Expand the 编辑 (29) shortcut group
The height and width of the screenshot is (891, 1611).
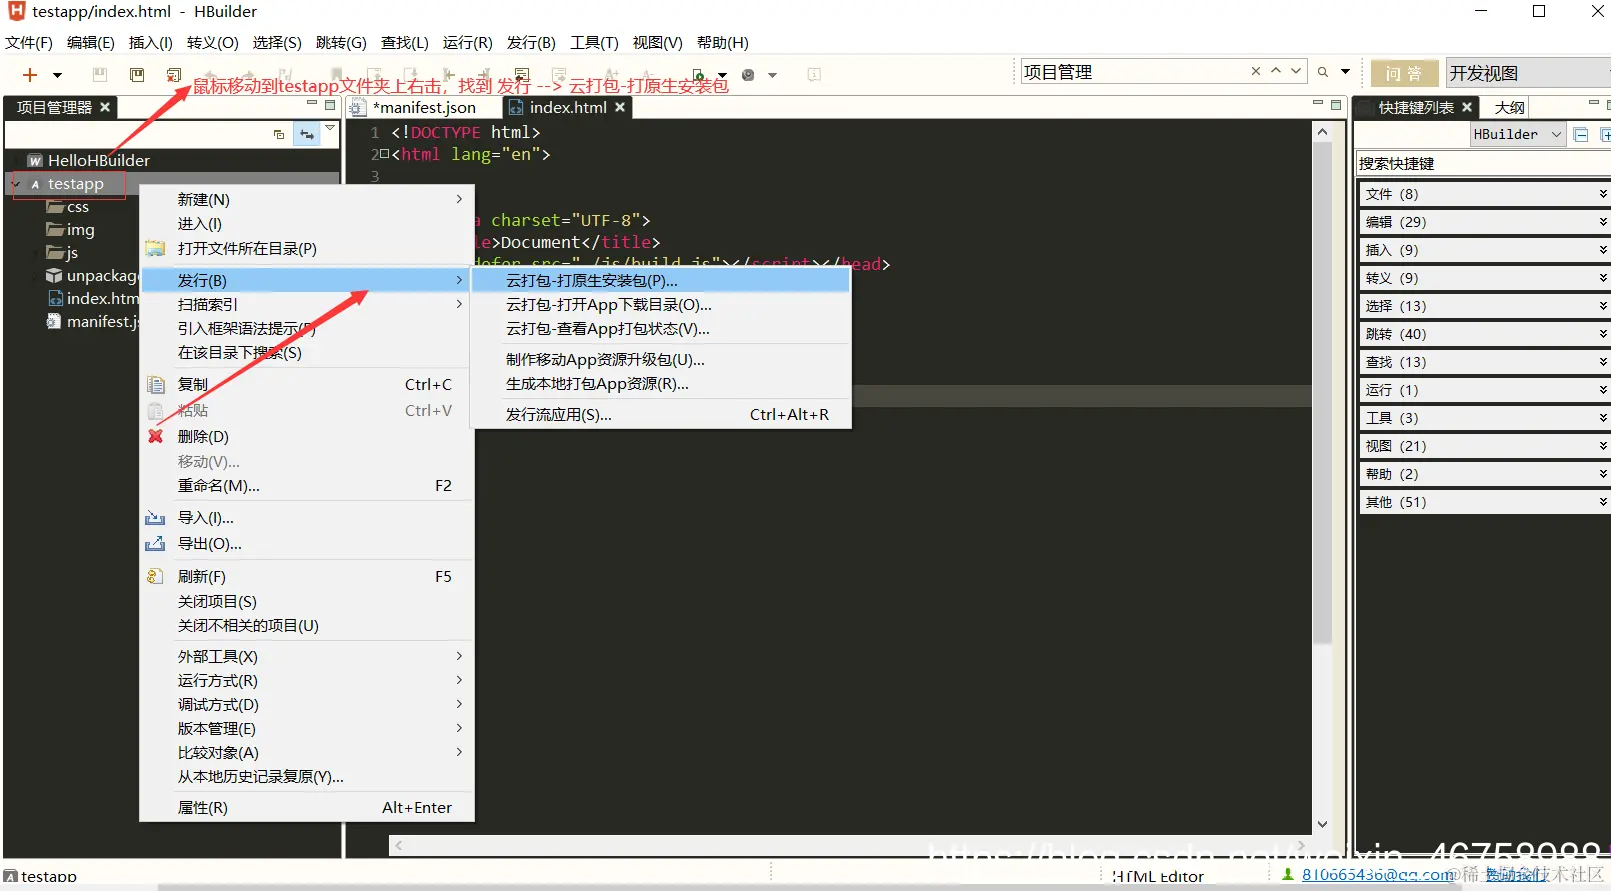point(1484,222)
